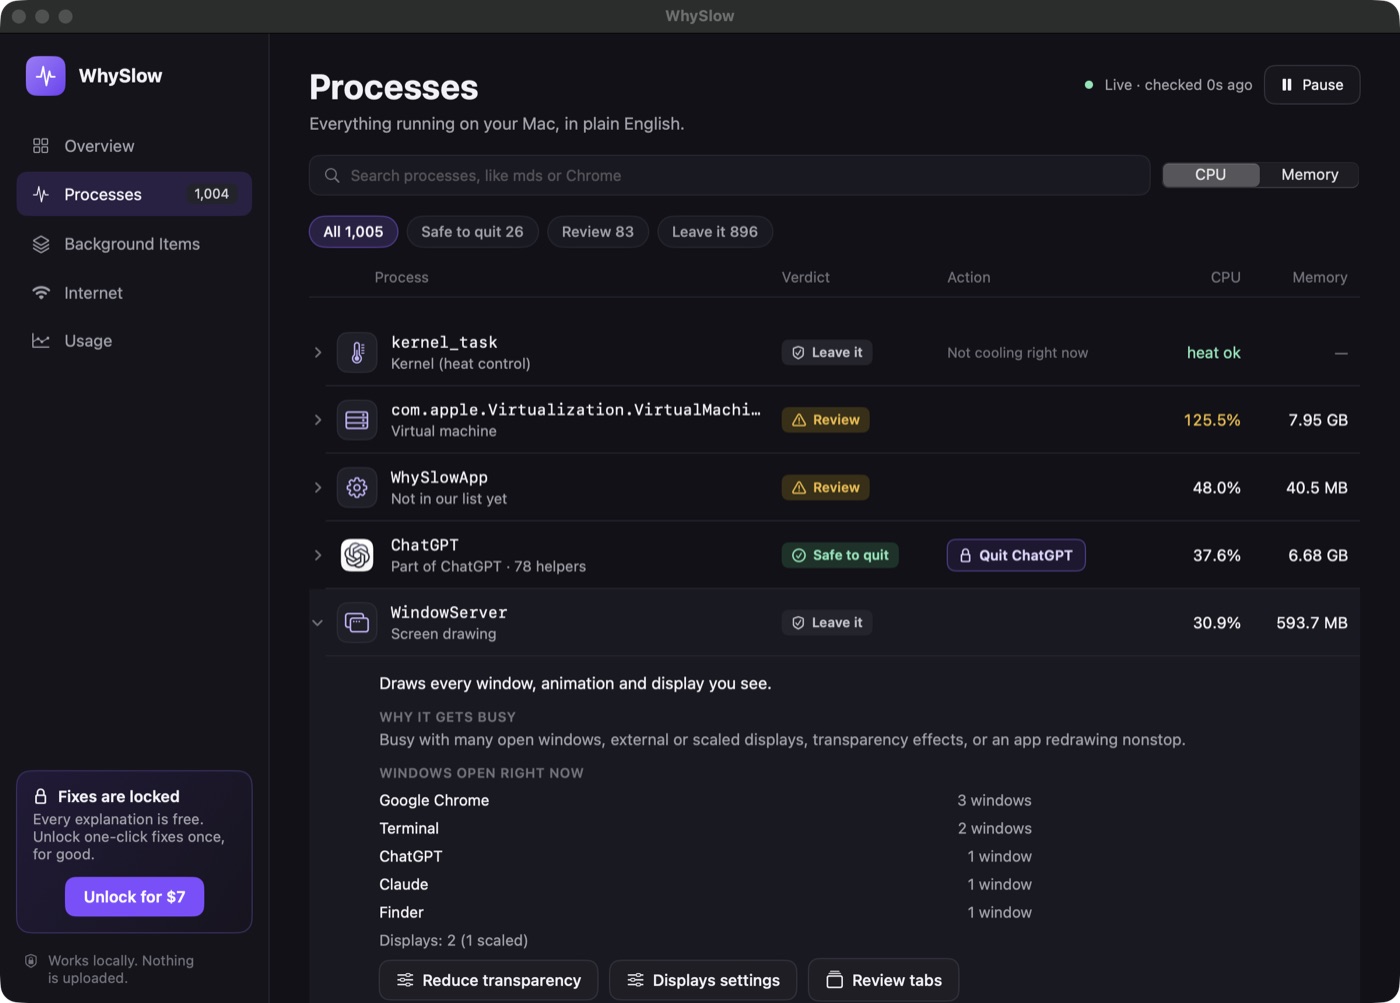Open Displays settings button

coord(703,980)
